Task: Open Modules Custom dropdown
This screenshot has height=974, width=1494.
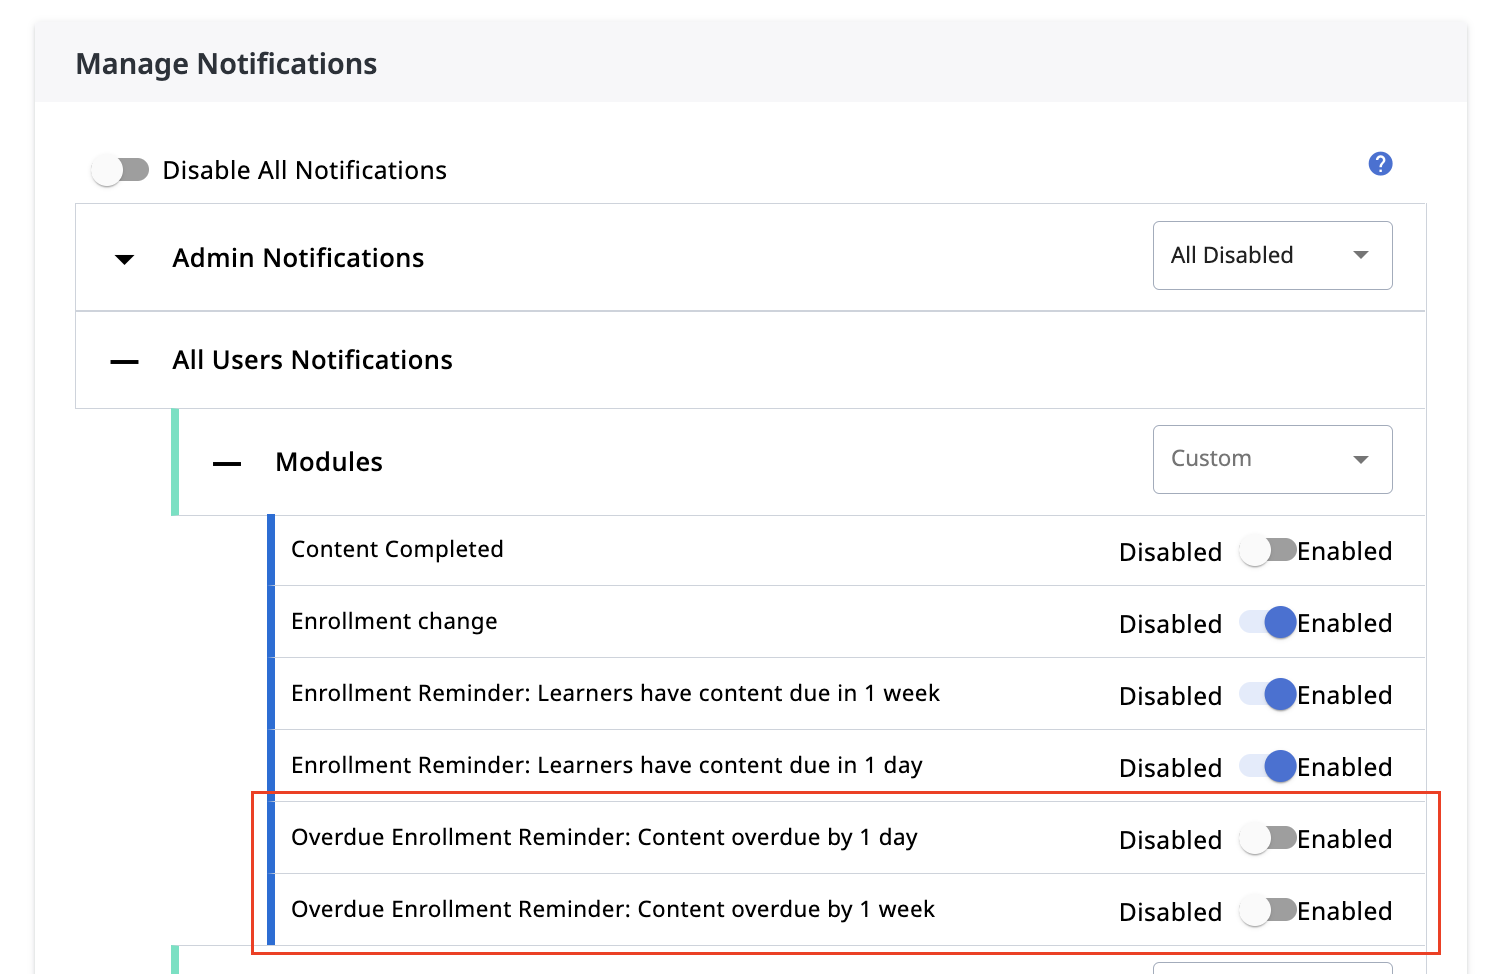Action: point(1272,459)
